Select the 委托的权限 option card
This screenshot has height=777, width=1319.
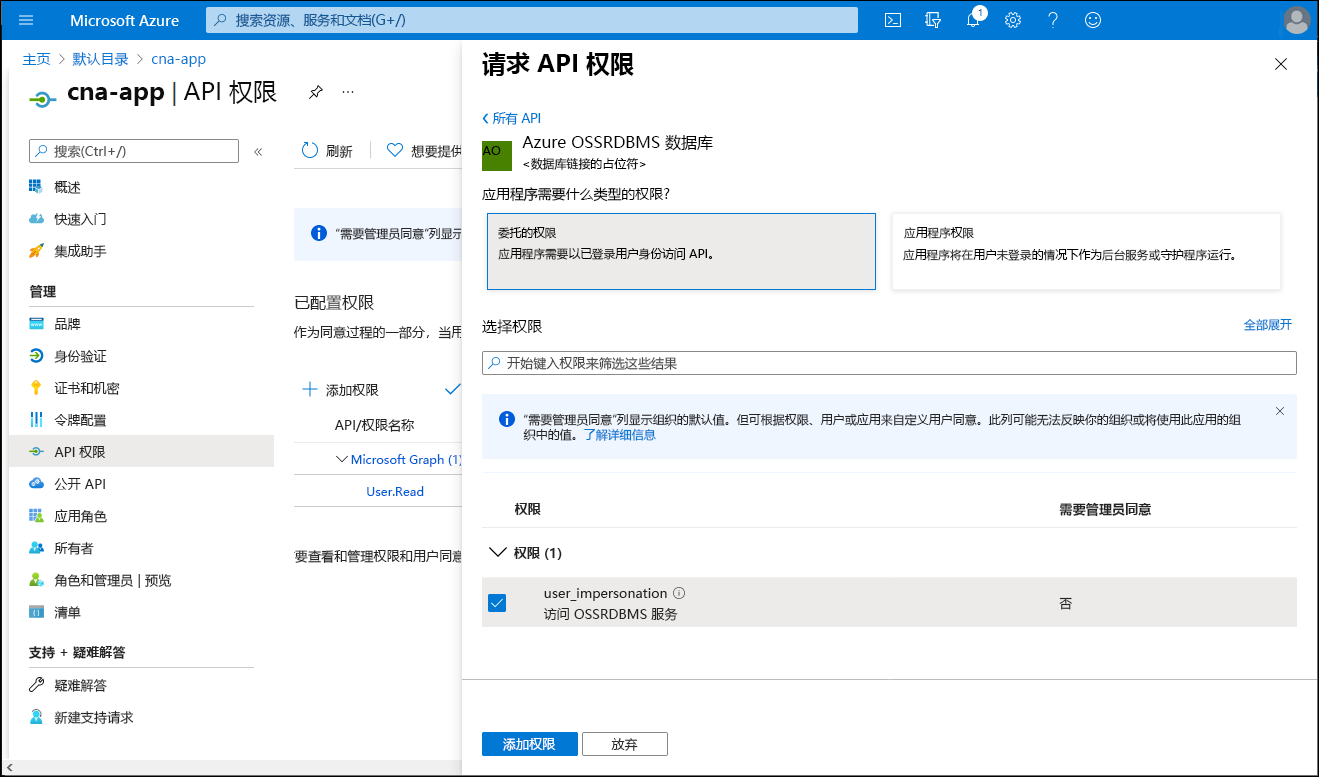tap(681, 251)
